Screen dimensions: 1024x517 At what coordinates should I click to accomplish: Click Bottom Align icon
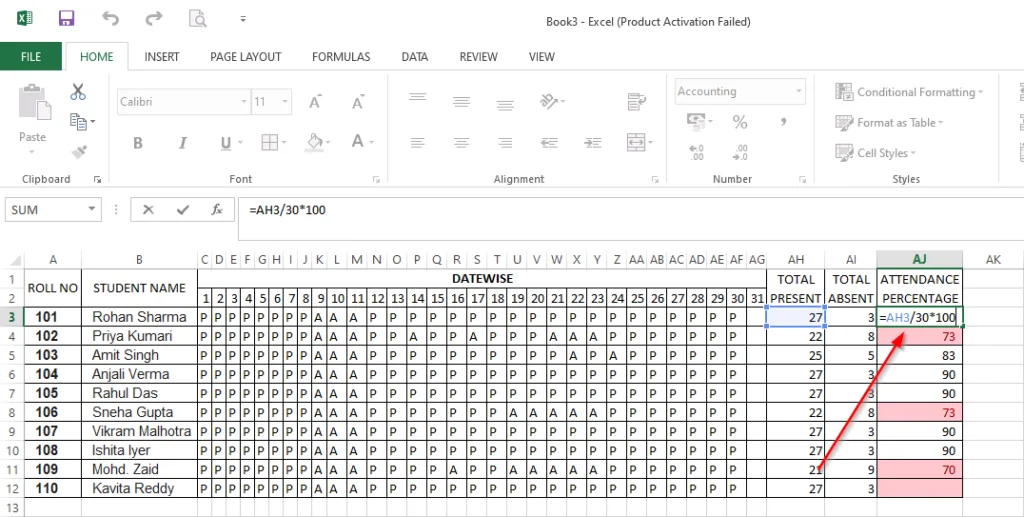pos(505,104)
